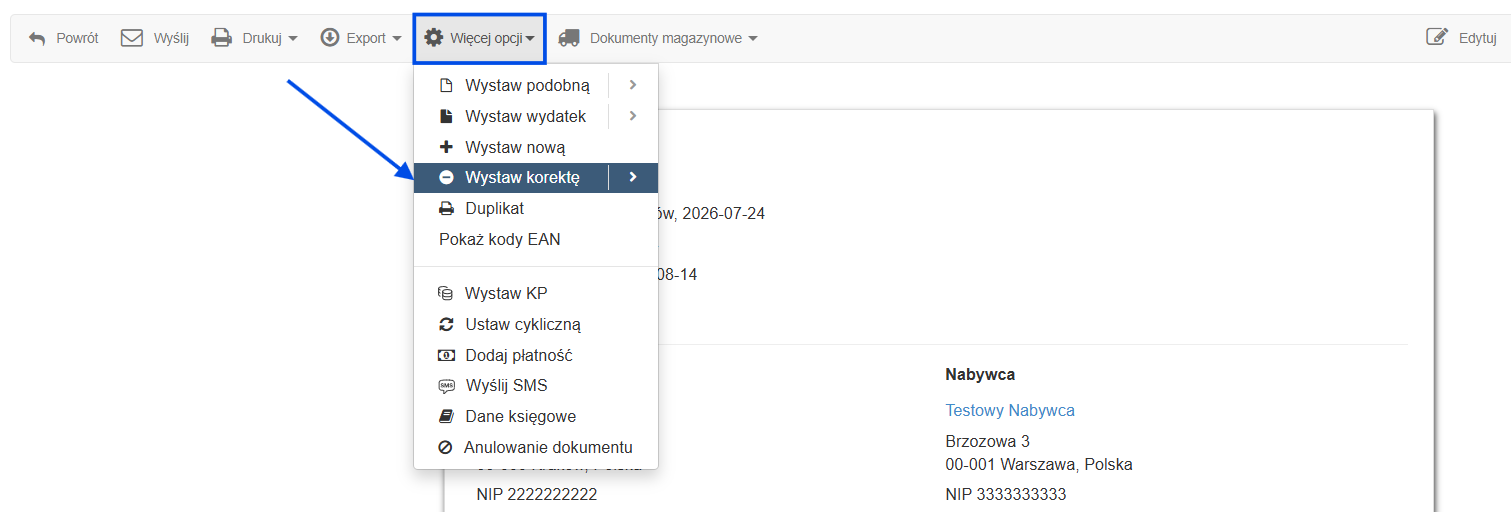1511x512 pixels.
Task: Click the Wystaw wydatek file icon
Action: pos(446,117)
